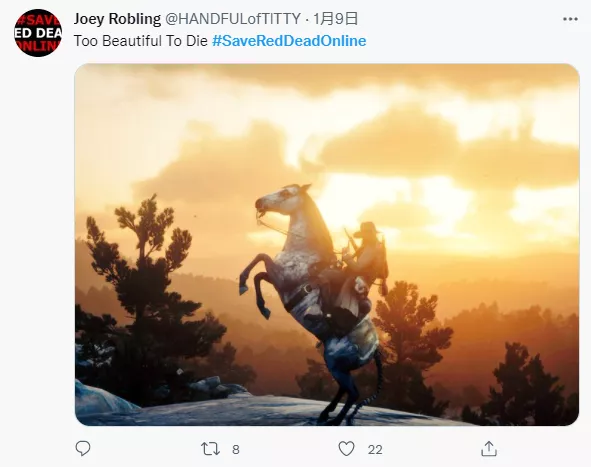Click the snowy rock ledge under the horse
This screenshot has height=467, width=591.
pos(264,411)
